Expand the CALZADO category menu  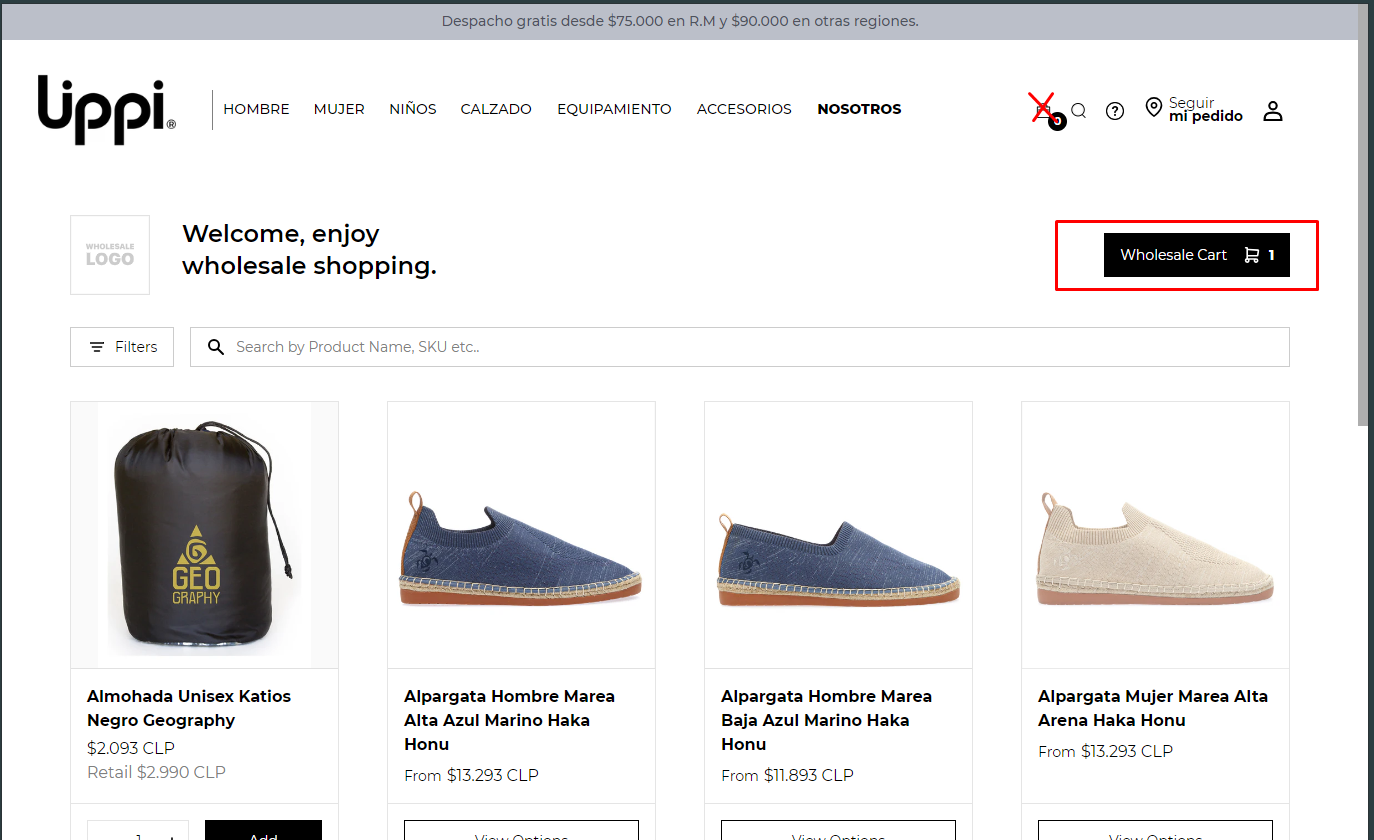pyautogui.click(x=496, y=109)
